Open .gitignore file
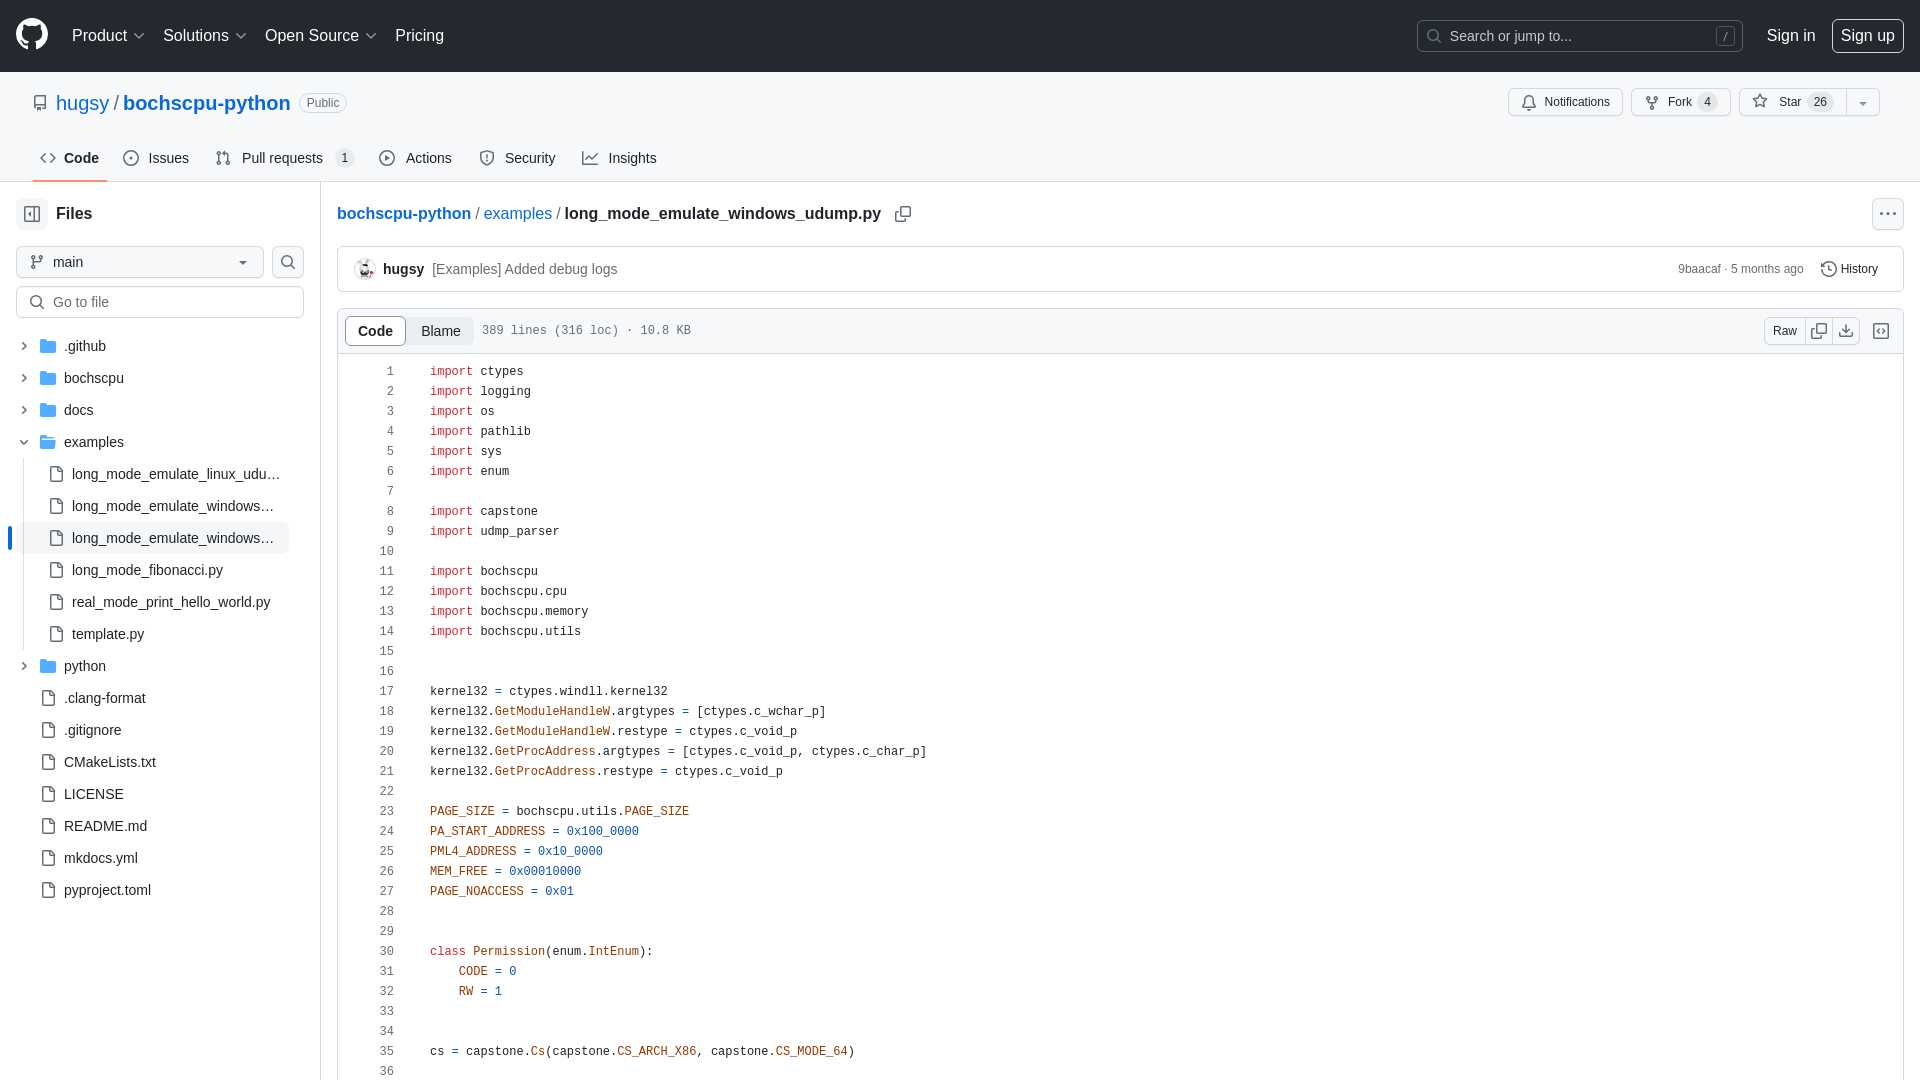The height and width of the screenshot is (1080, 1920). [x=93, y=730]
